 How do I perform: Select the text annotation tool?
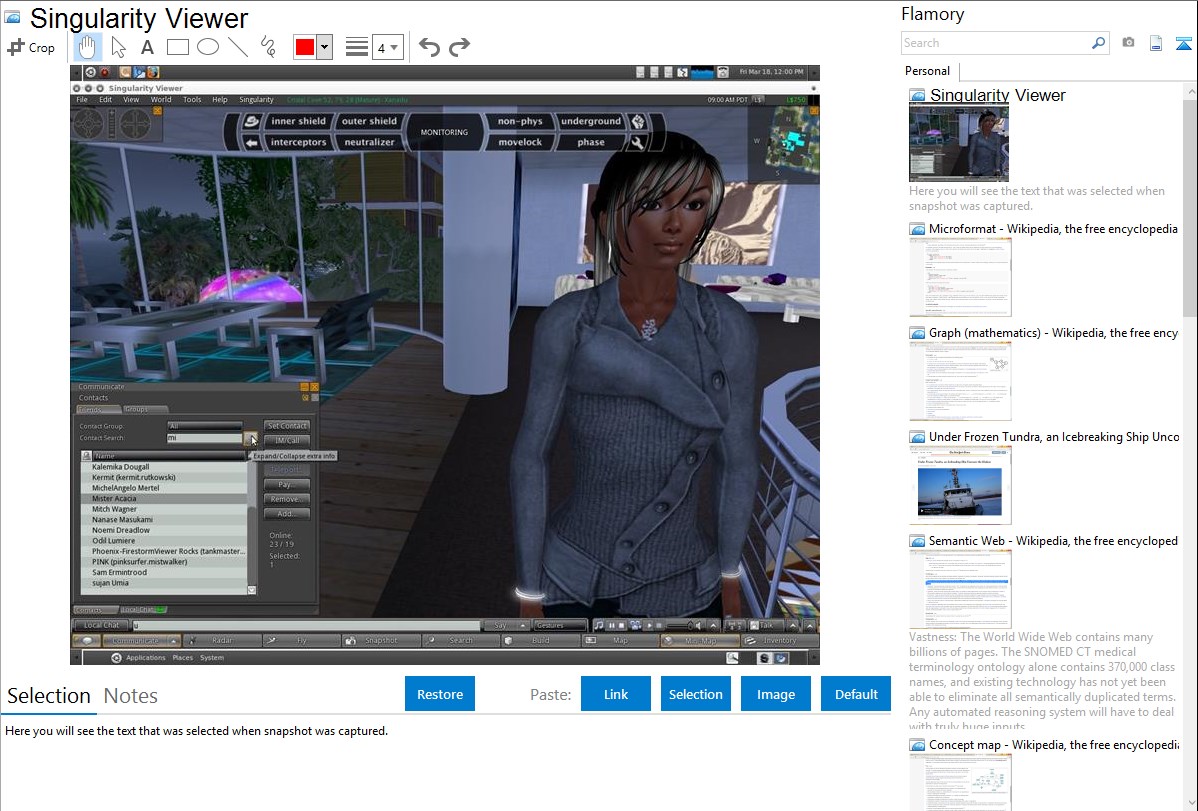(147, 47)
